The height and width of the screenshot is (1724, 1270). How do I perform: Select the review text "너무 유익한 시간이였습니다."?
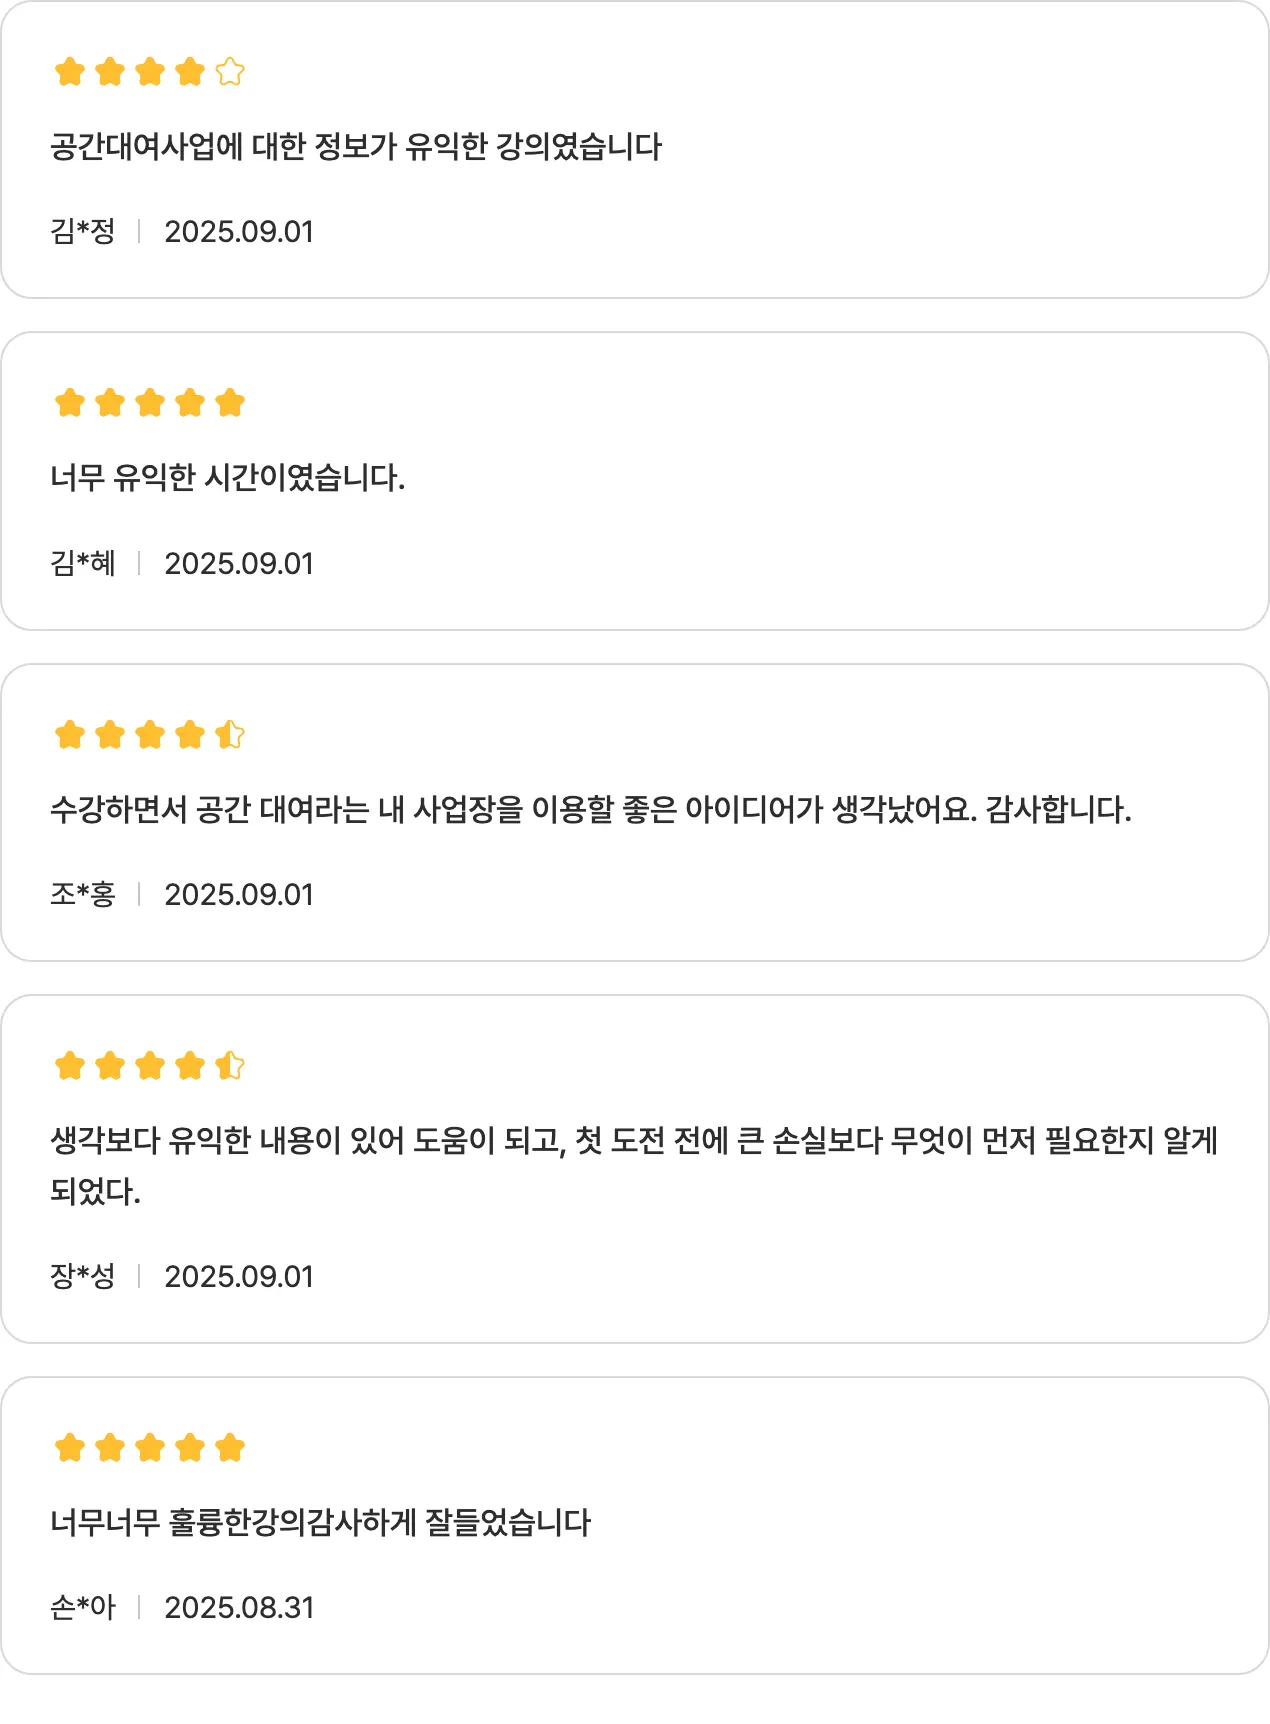pyautogui.click(x=227, y=478)
